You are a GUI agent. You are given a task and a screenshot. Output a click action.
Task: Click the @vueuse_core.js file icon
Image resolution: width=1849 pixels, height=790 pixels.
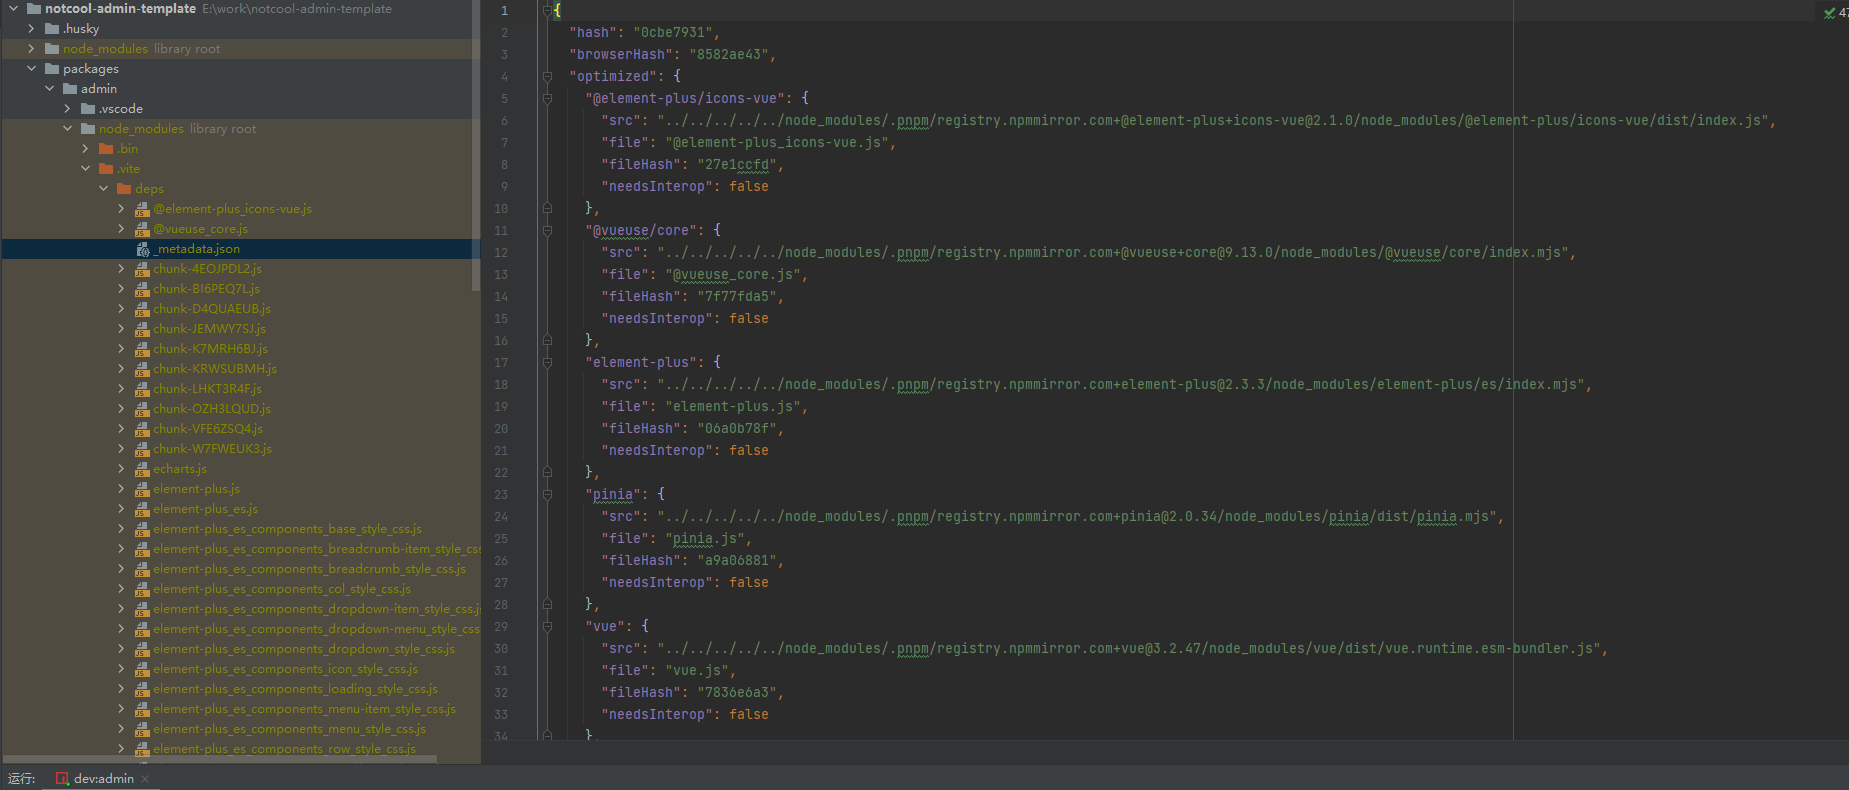pyautogui.click(x=142, y=229)
